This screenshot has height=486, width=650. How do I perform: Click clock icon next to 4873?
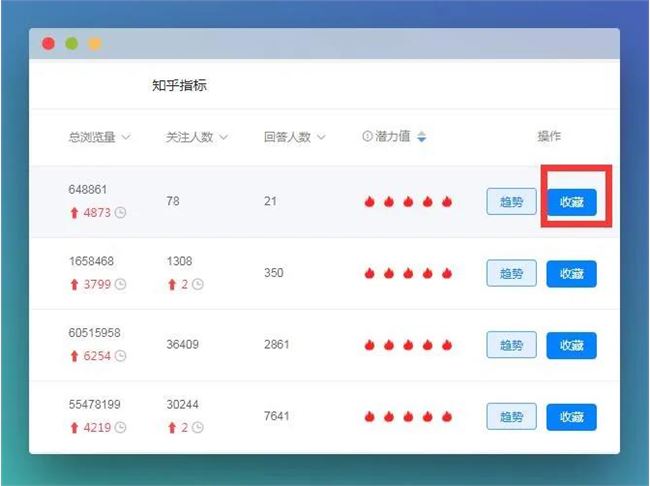120,213
